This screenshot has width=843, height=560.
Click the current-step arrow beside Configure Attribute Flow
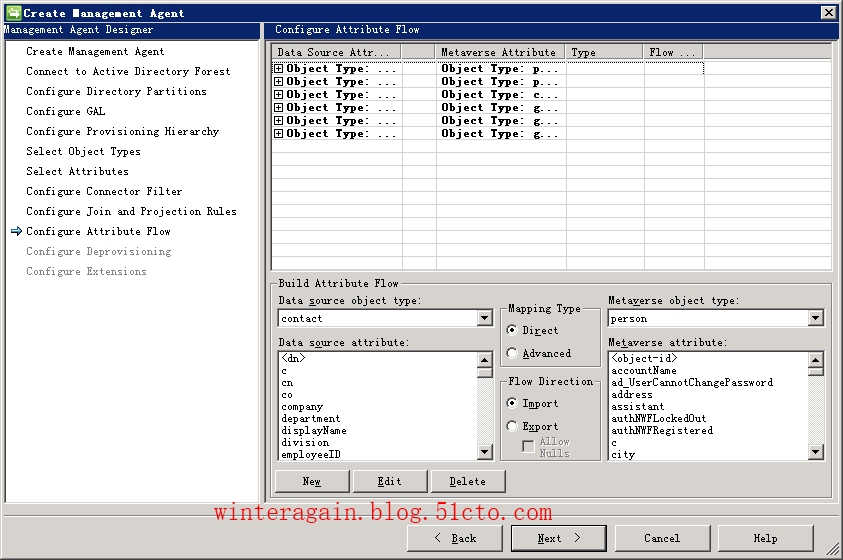[x=16, y=231]
